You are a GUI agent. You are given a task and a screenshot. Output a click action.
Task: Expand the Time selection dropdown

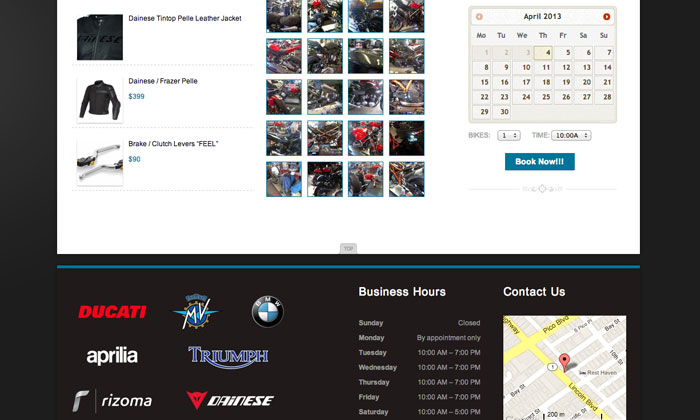point(571,135)
